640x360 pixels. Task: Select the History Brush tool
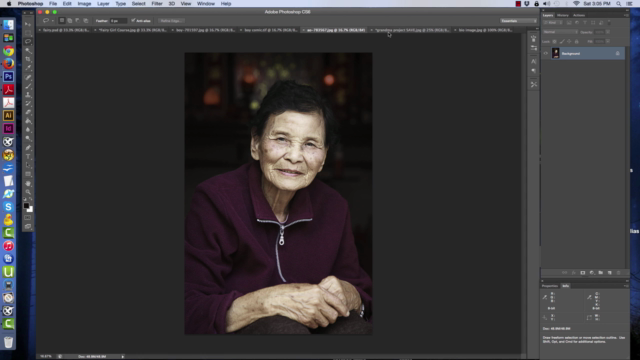(28, 104)
